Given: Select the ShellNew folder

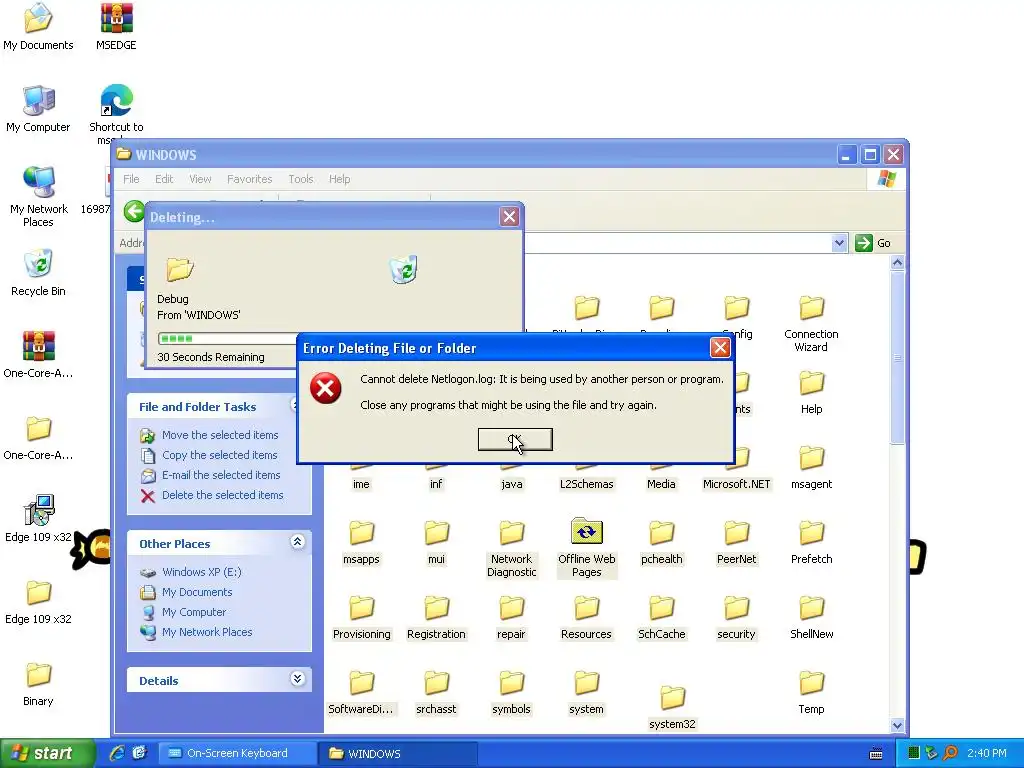Looking at the screenshot, I should coord(811,617).
